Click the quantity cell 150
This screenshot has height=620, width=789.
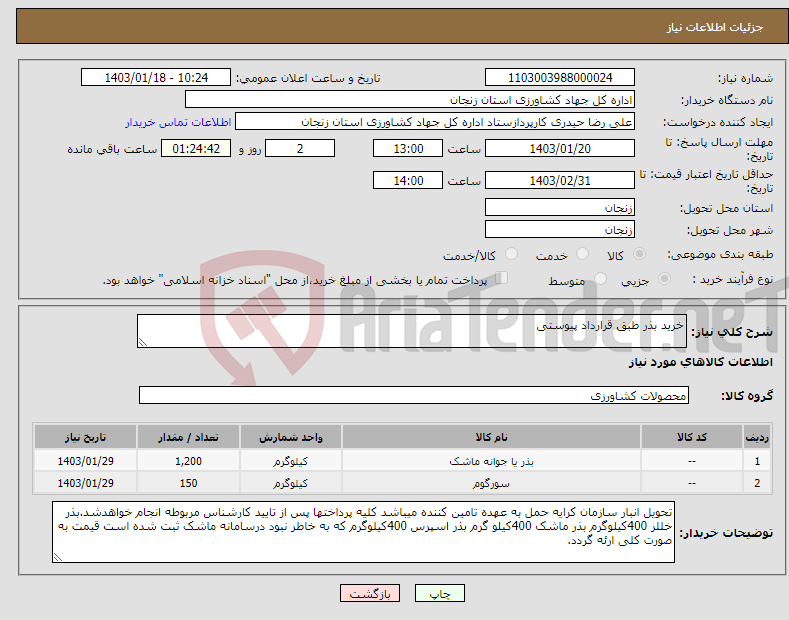coord(188,483)
